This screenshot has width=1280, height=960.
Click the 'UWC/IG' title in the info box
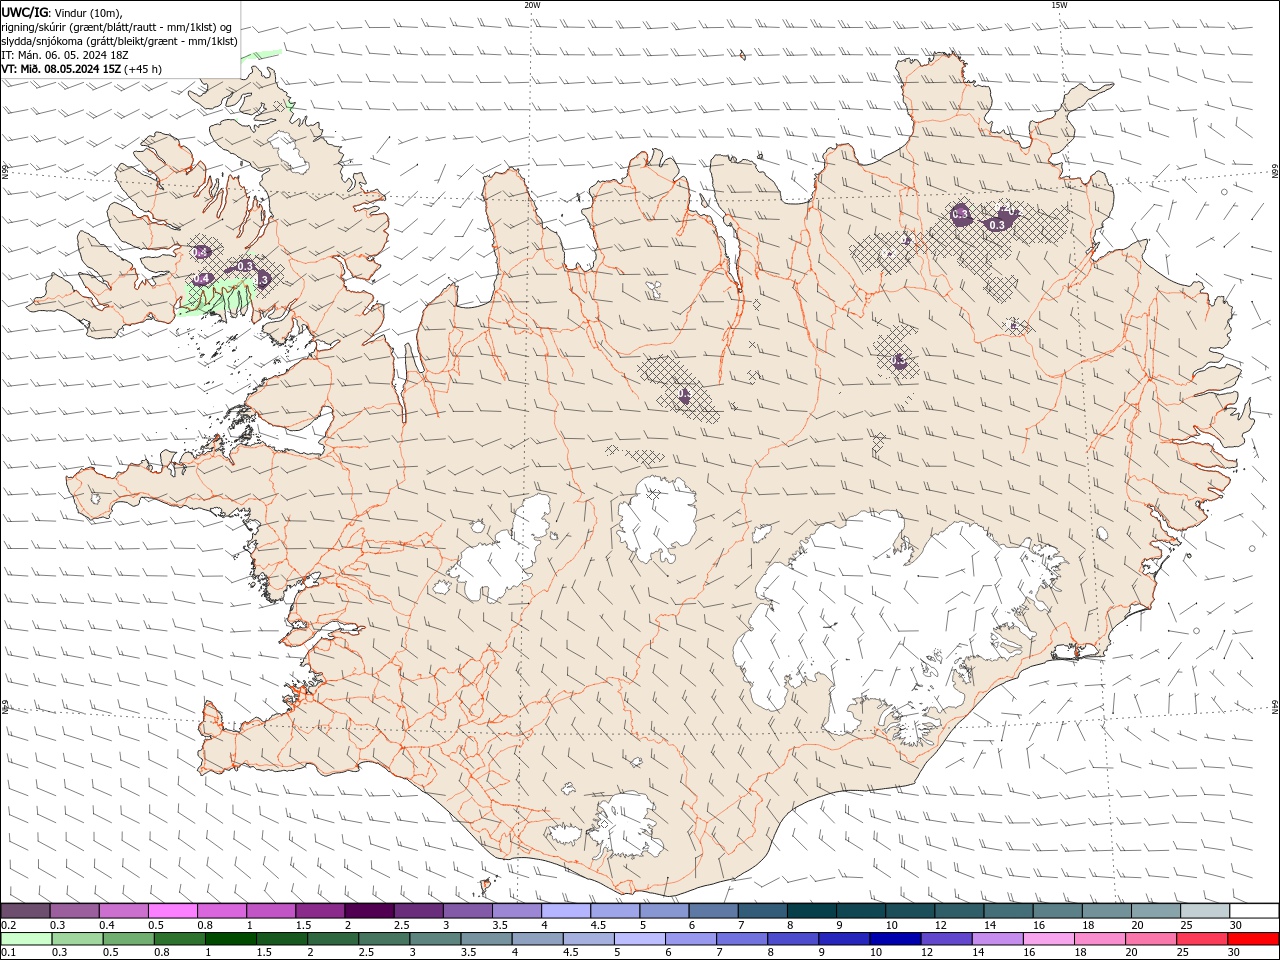pos(24,12)
